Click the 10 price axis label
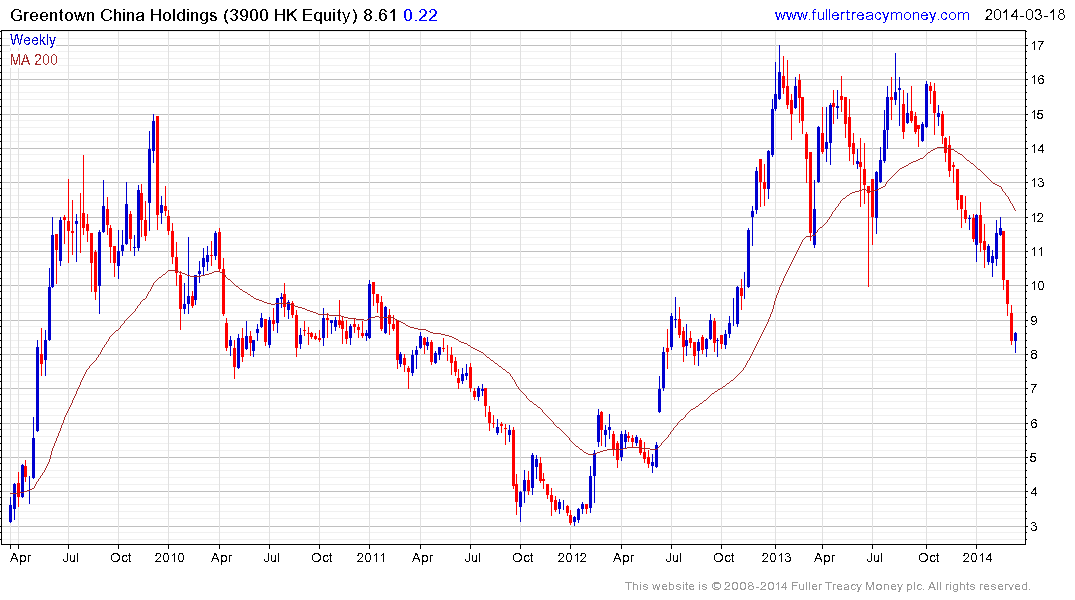 tap(1037, 286)
